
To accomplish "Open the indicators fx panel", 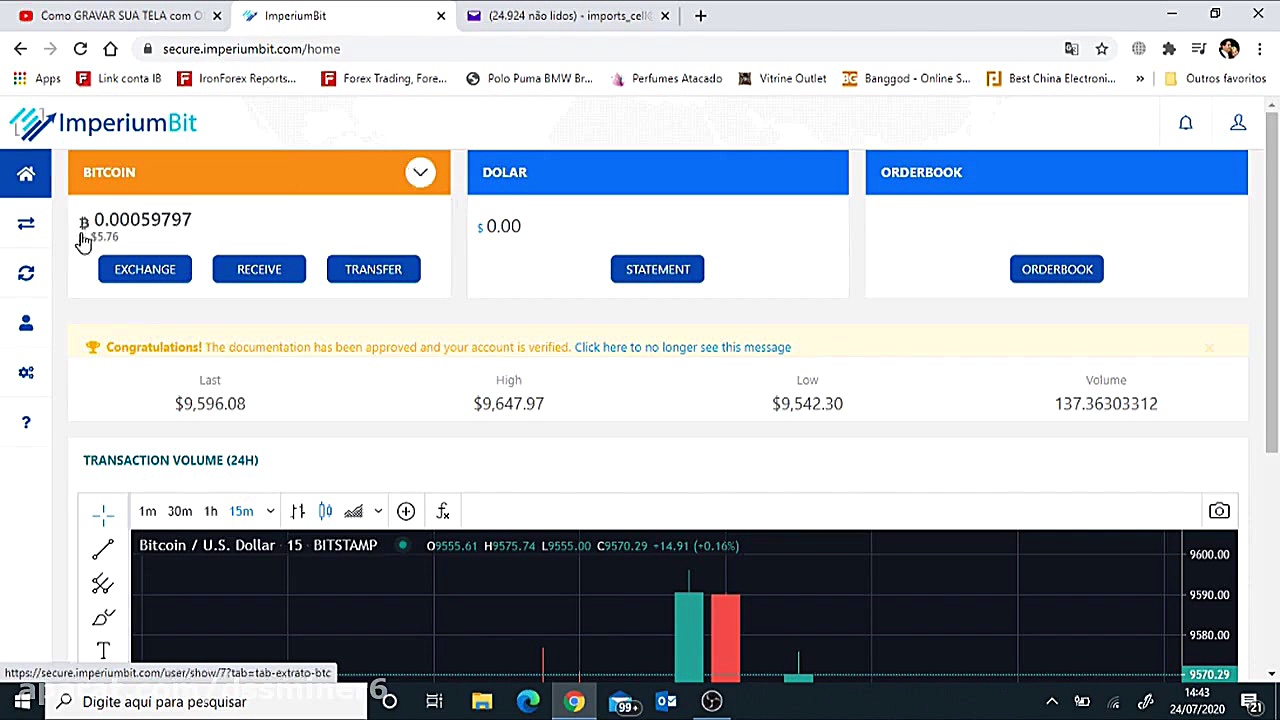I will [443, 511].
